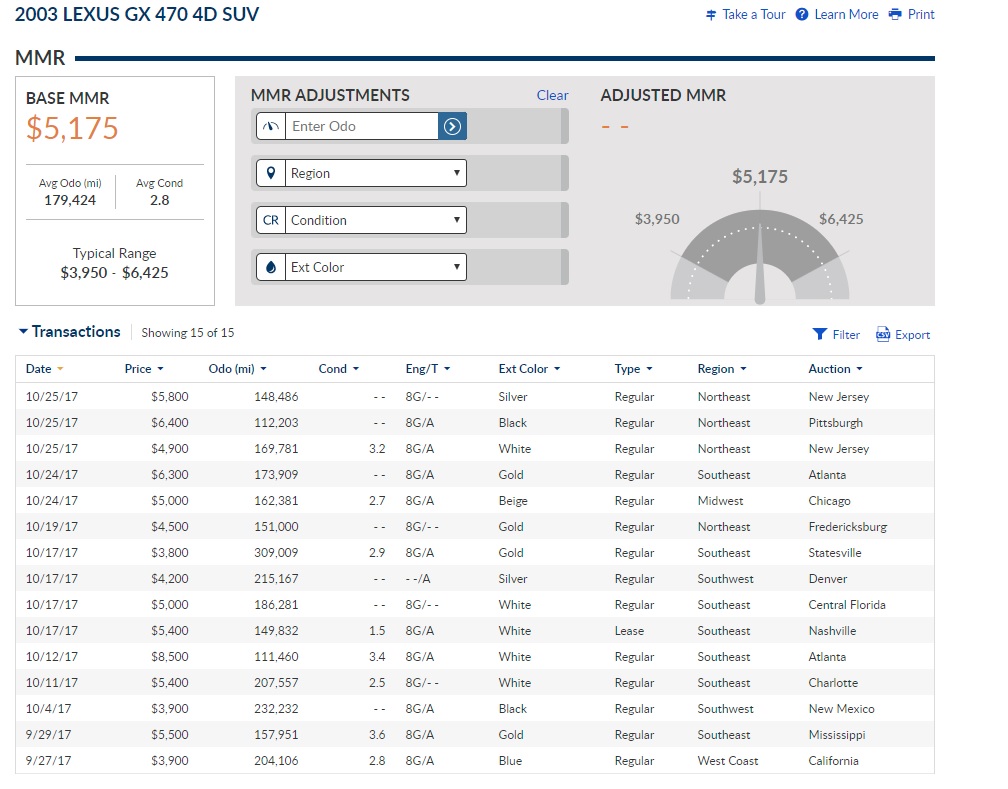This screenshot has height=789, width=1008.
Task: Click the Midwest region cell
Action: [720, 501]
